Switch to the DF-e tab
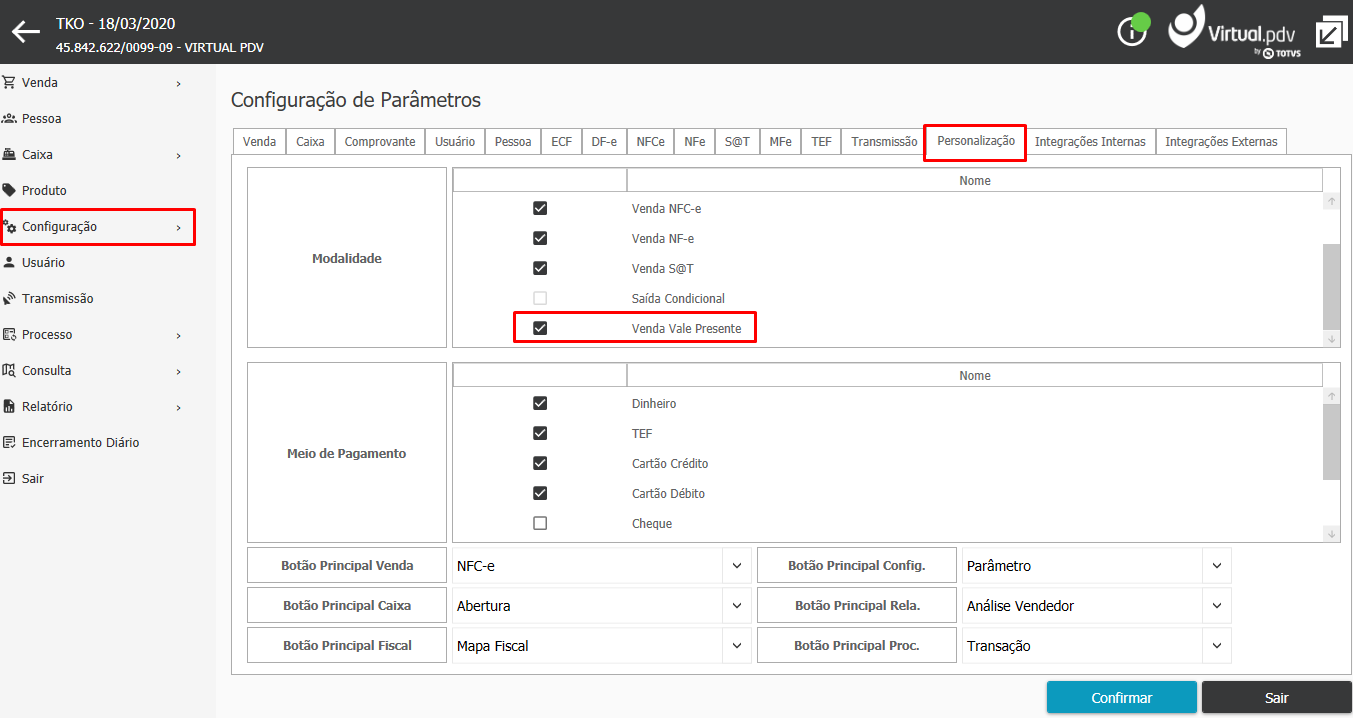This screenshot has height=718, width=1353. tap(604, 142)
